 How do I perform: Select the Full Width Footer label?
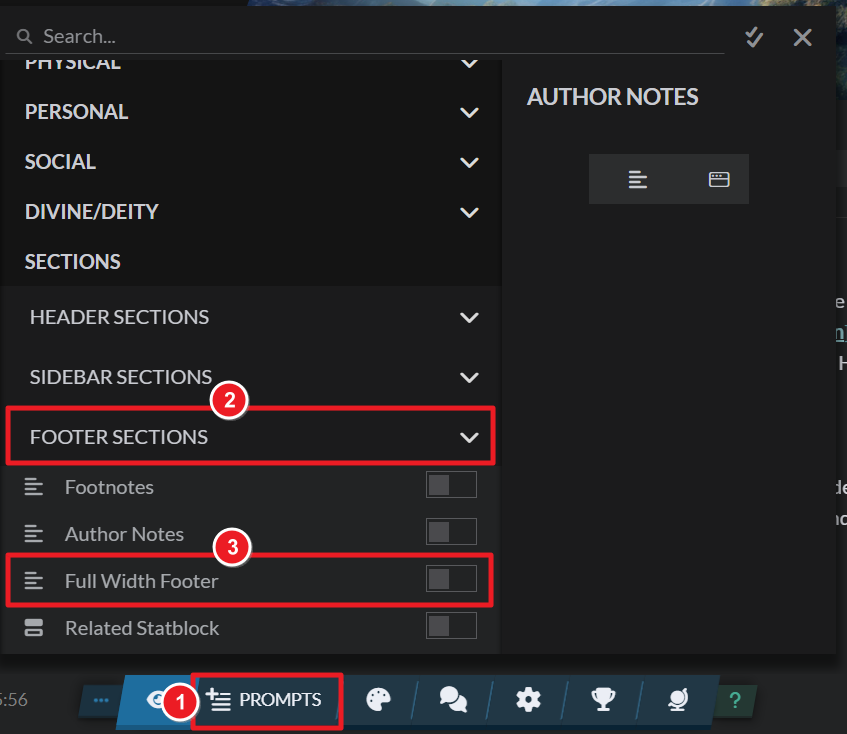point(142,581)
